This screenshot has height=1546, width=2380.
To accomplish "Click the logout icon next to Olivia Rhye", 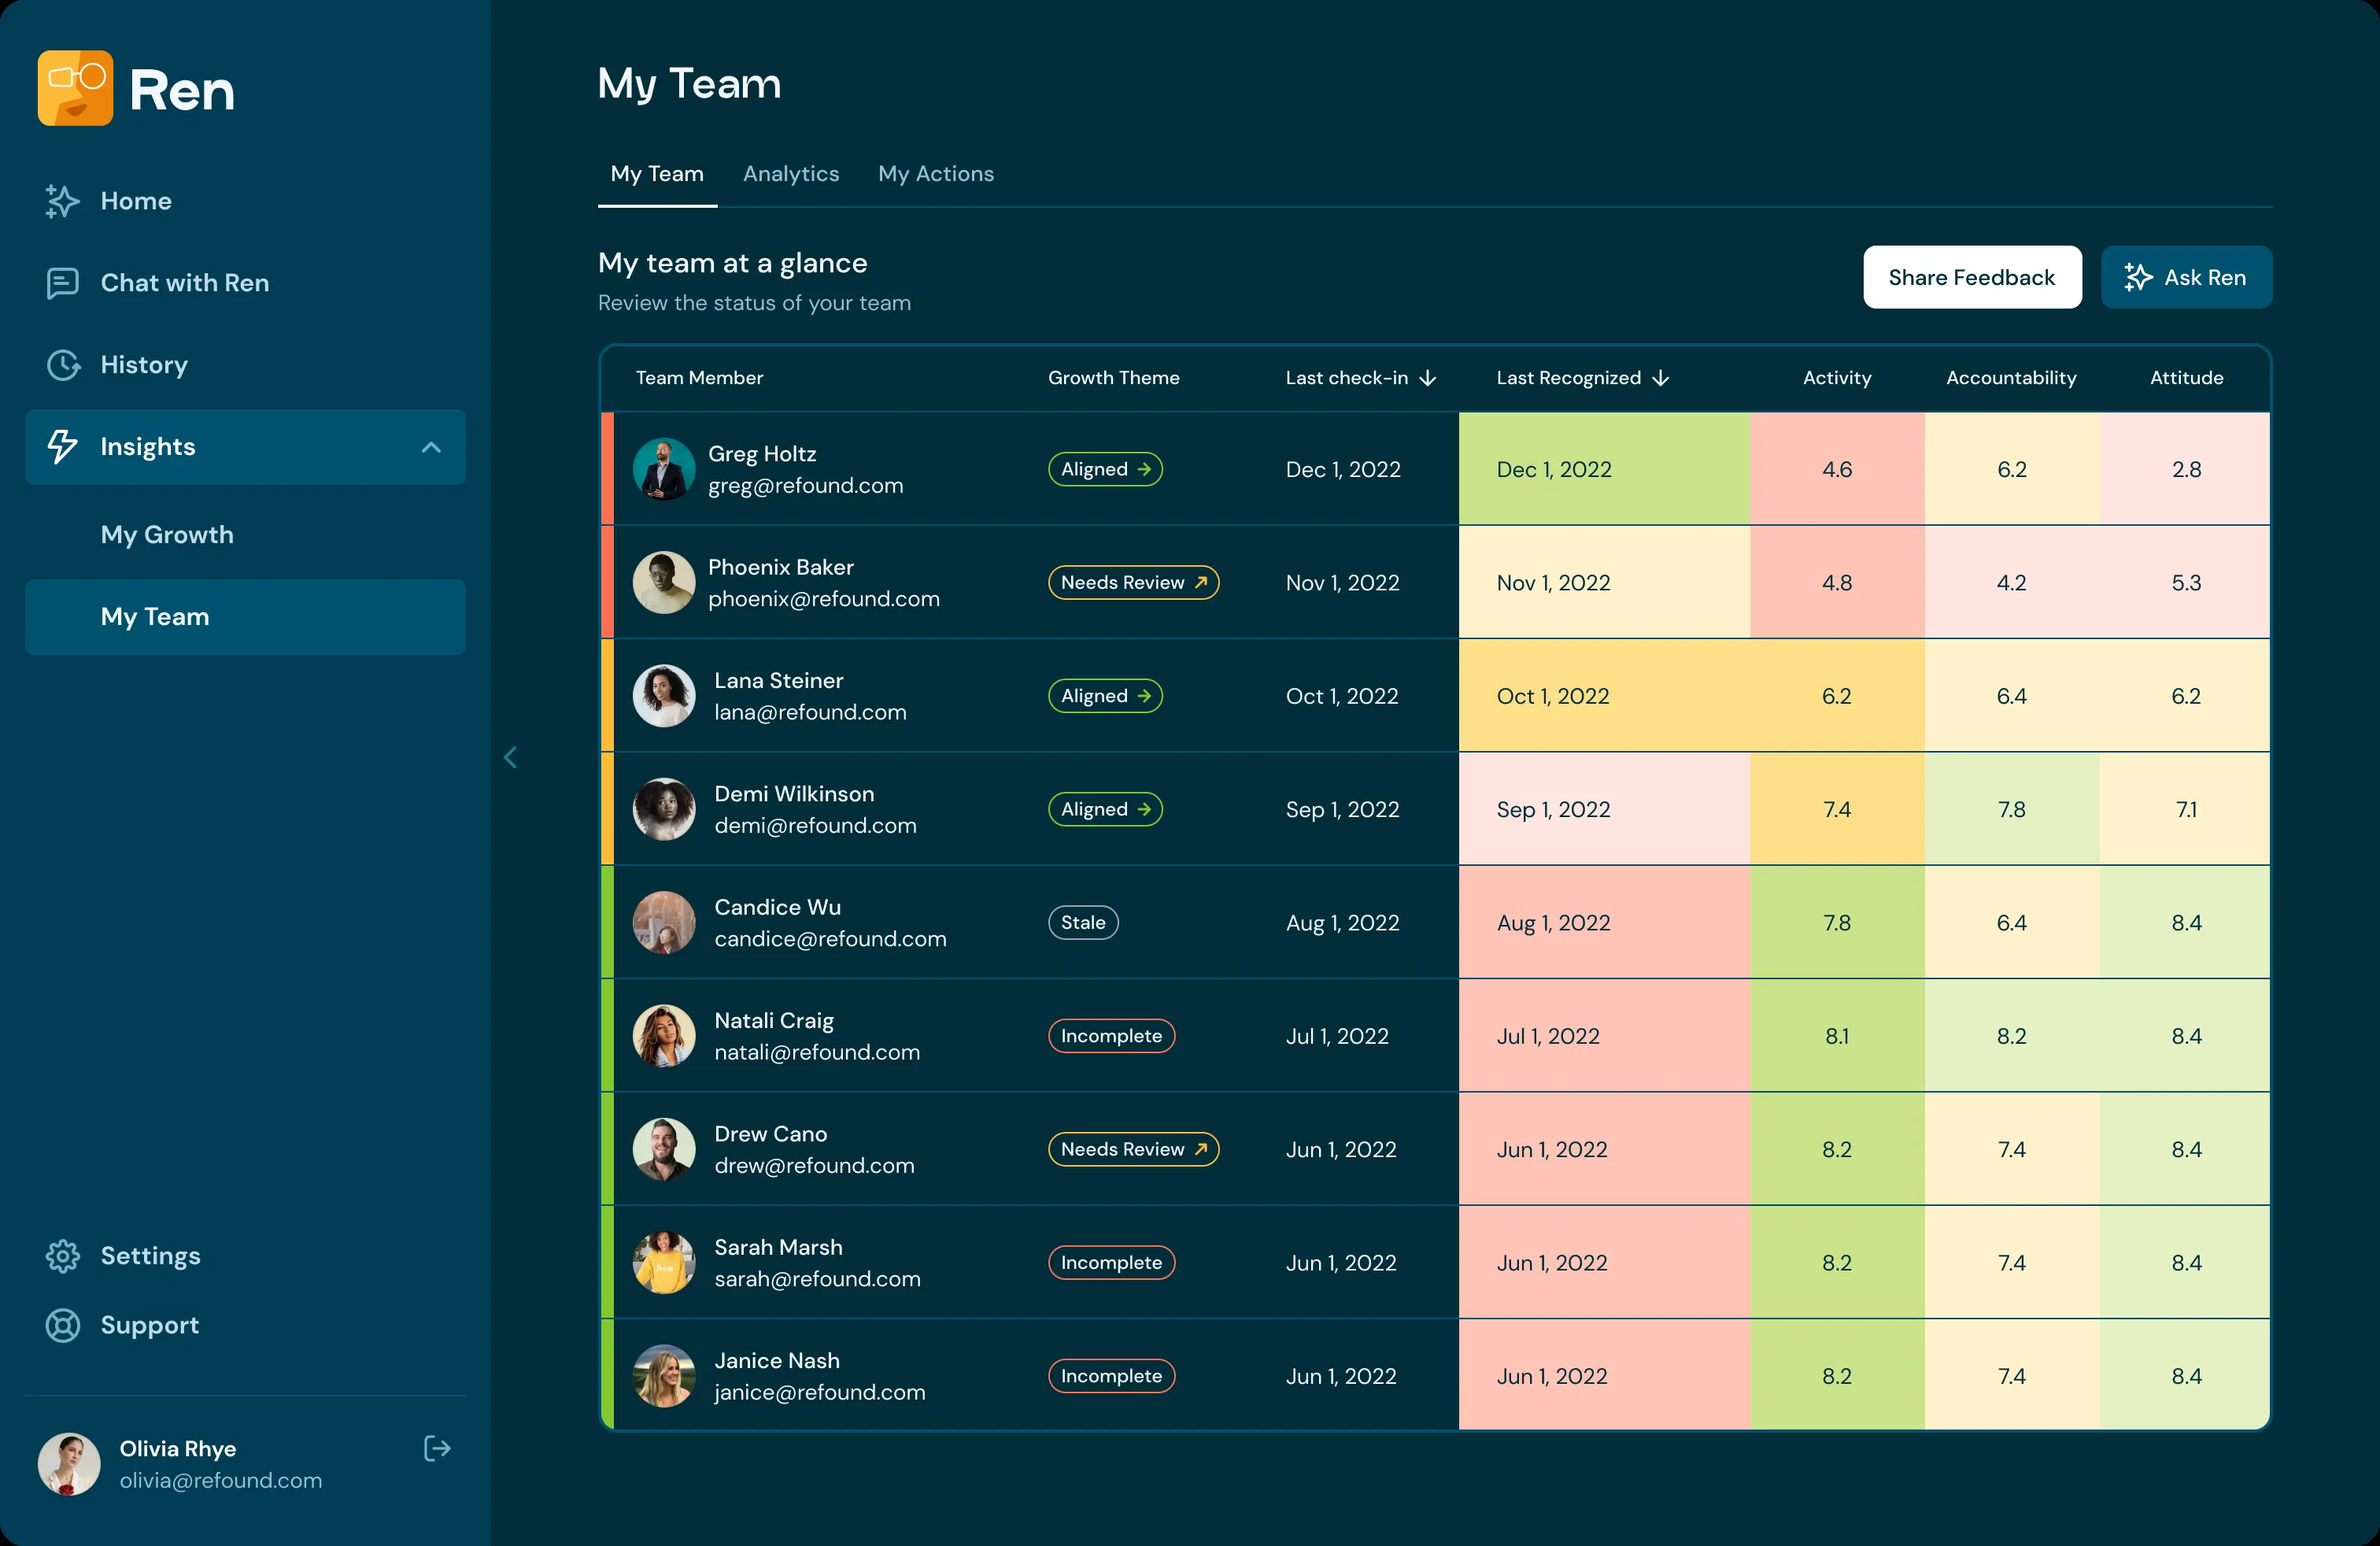I will [437, 1448].
